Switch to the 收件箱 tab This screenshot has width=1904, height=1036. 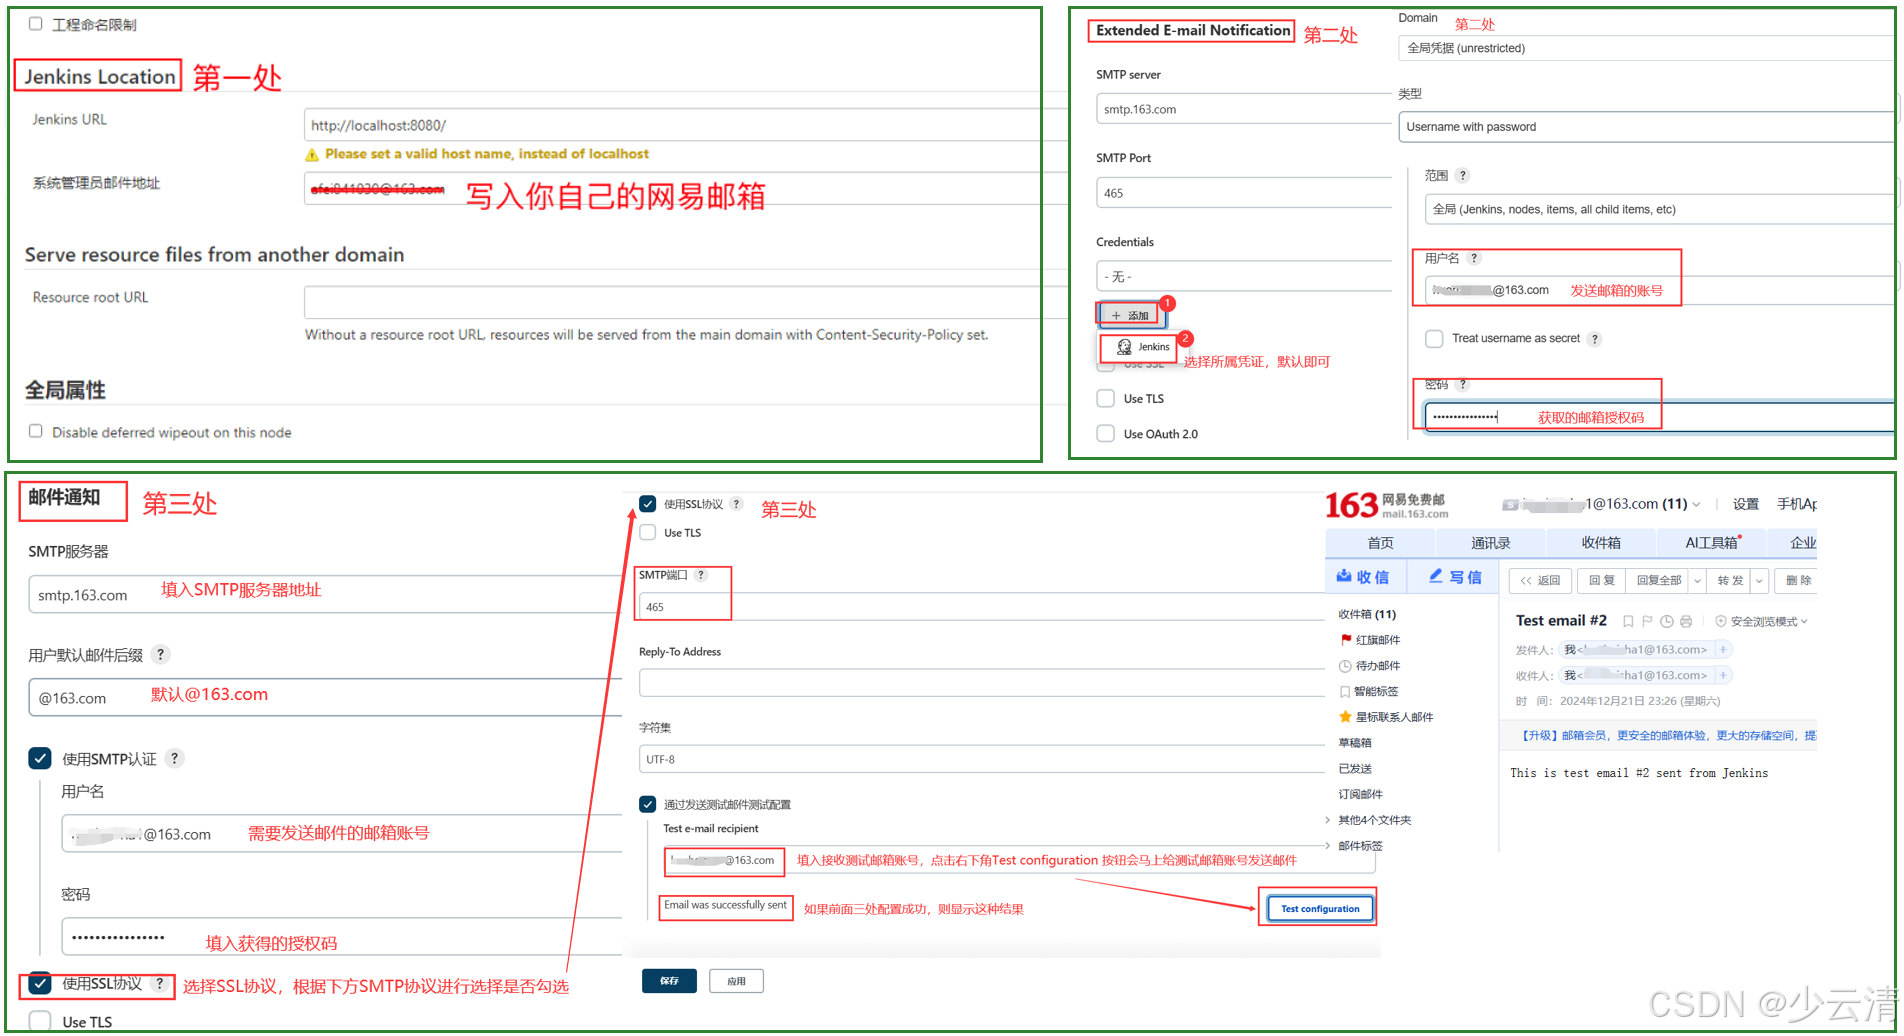[x=1601, y=543]
